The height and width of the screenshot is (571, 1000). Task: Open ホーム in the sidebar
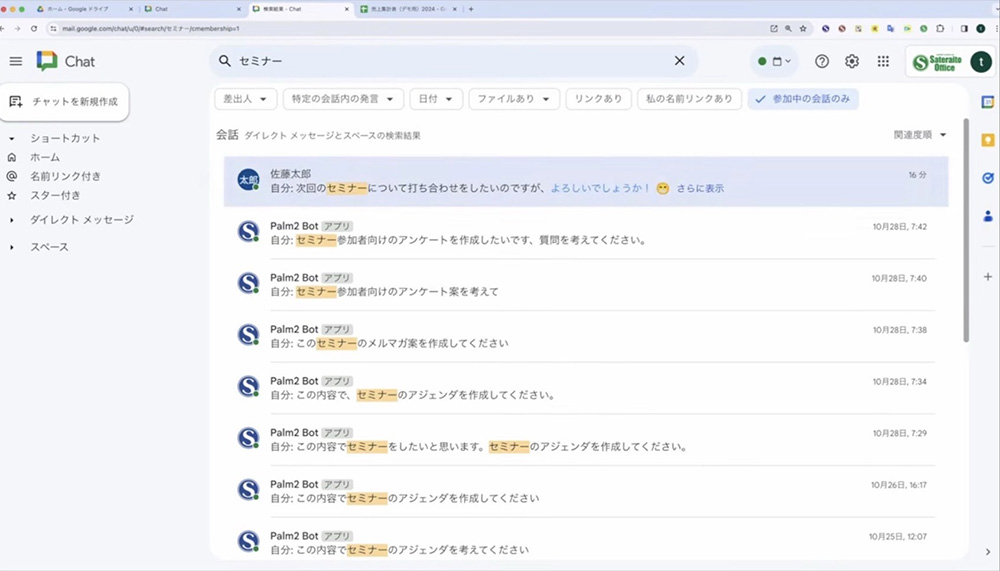click(45, 157)
